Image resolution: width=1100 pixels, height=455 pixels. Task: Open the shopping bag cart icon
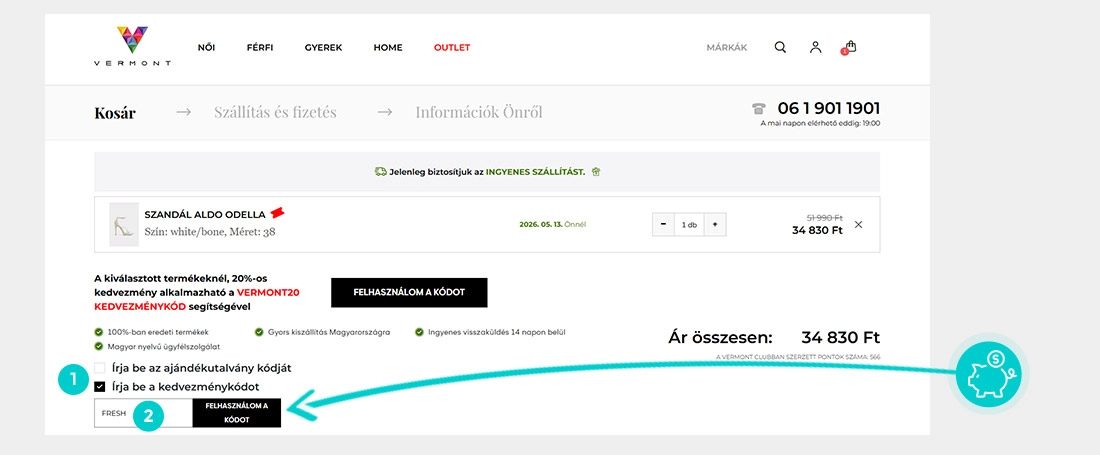(x=850, y=48)
